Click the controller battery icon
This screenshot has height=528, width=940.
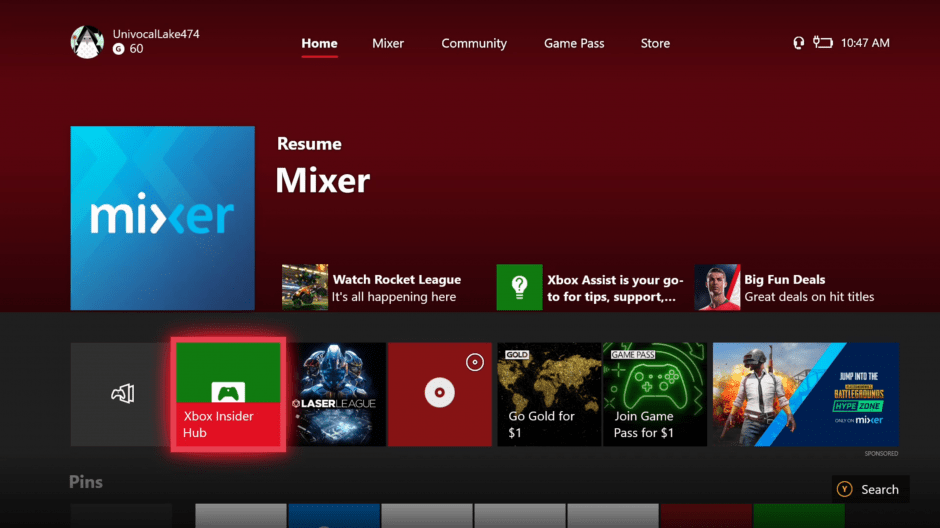(822, 42)
